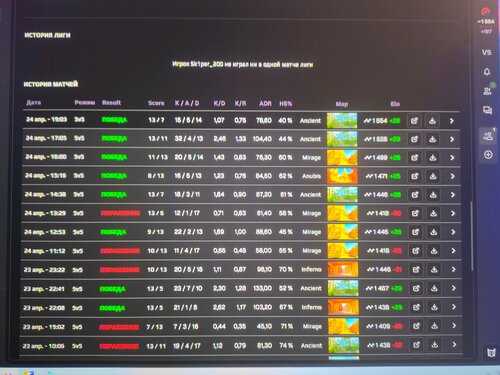
Task: Click the Anubis map thumbnail
Action: [342, 176]
